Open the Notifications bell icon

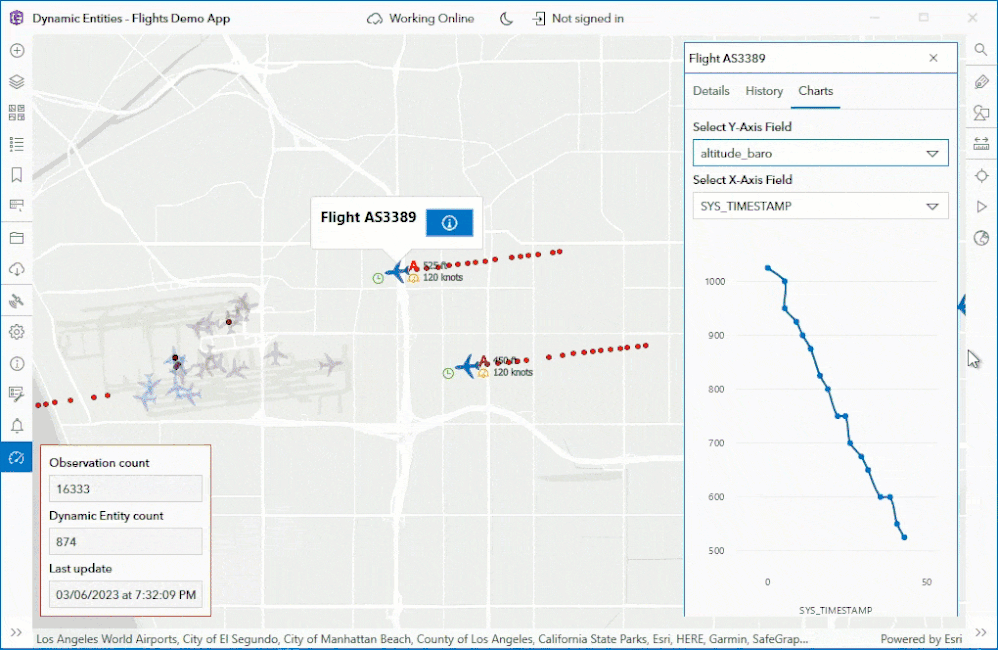17,426
